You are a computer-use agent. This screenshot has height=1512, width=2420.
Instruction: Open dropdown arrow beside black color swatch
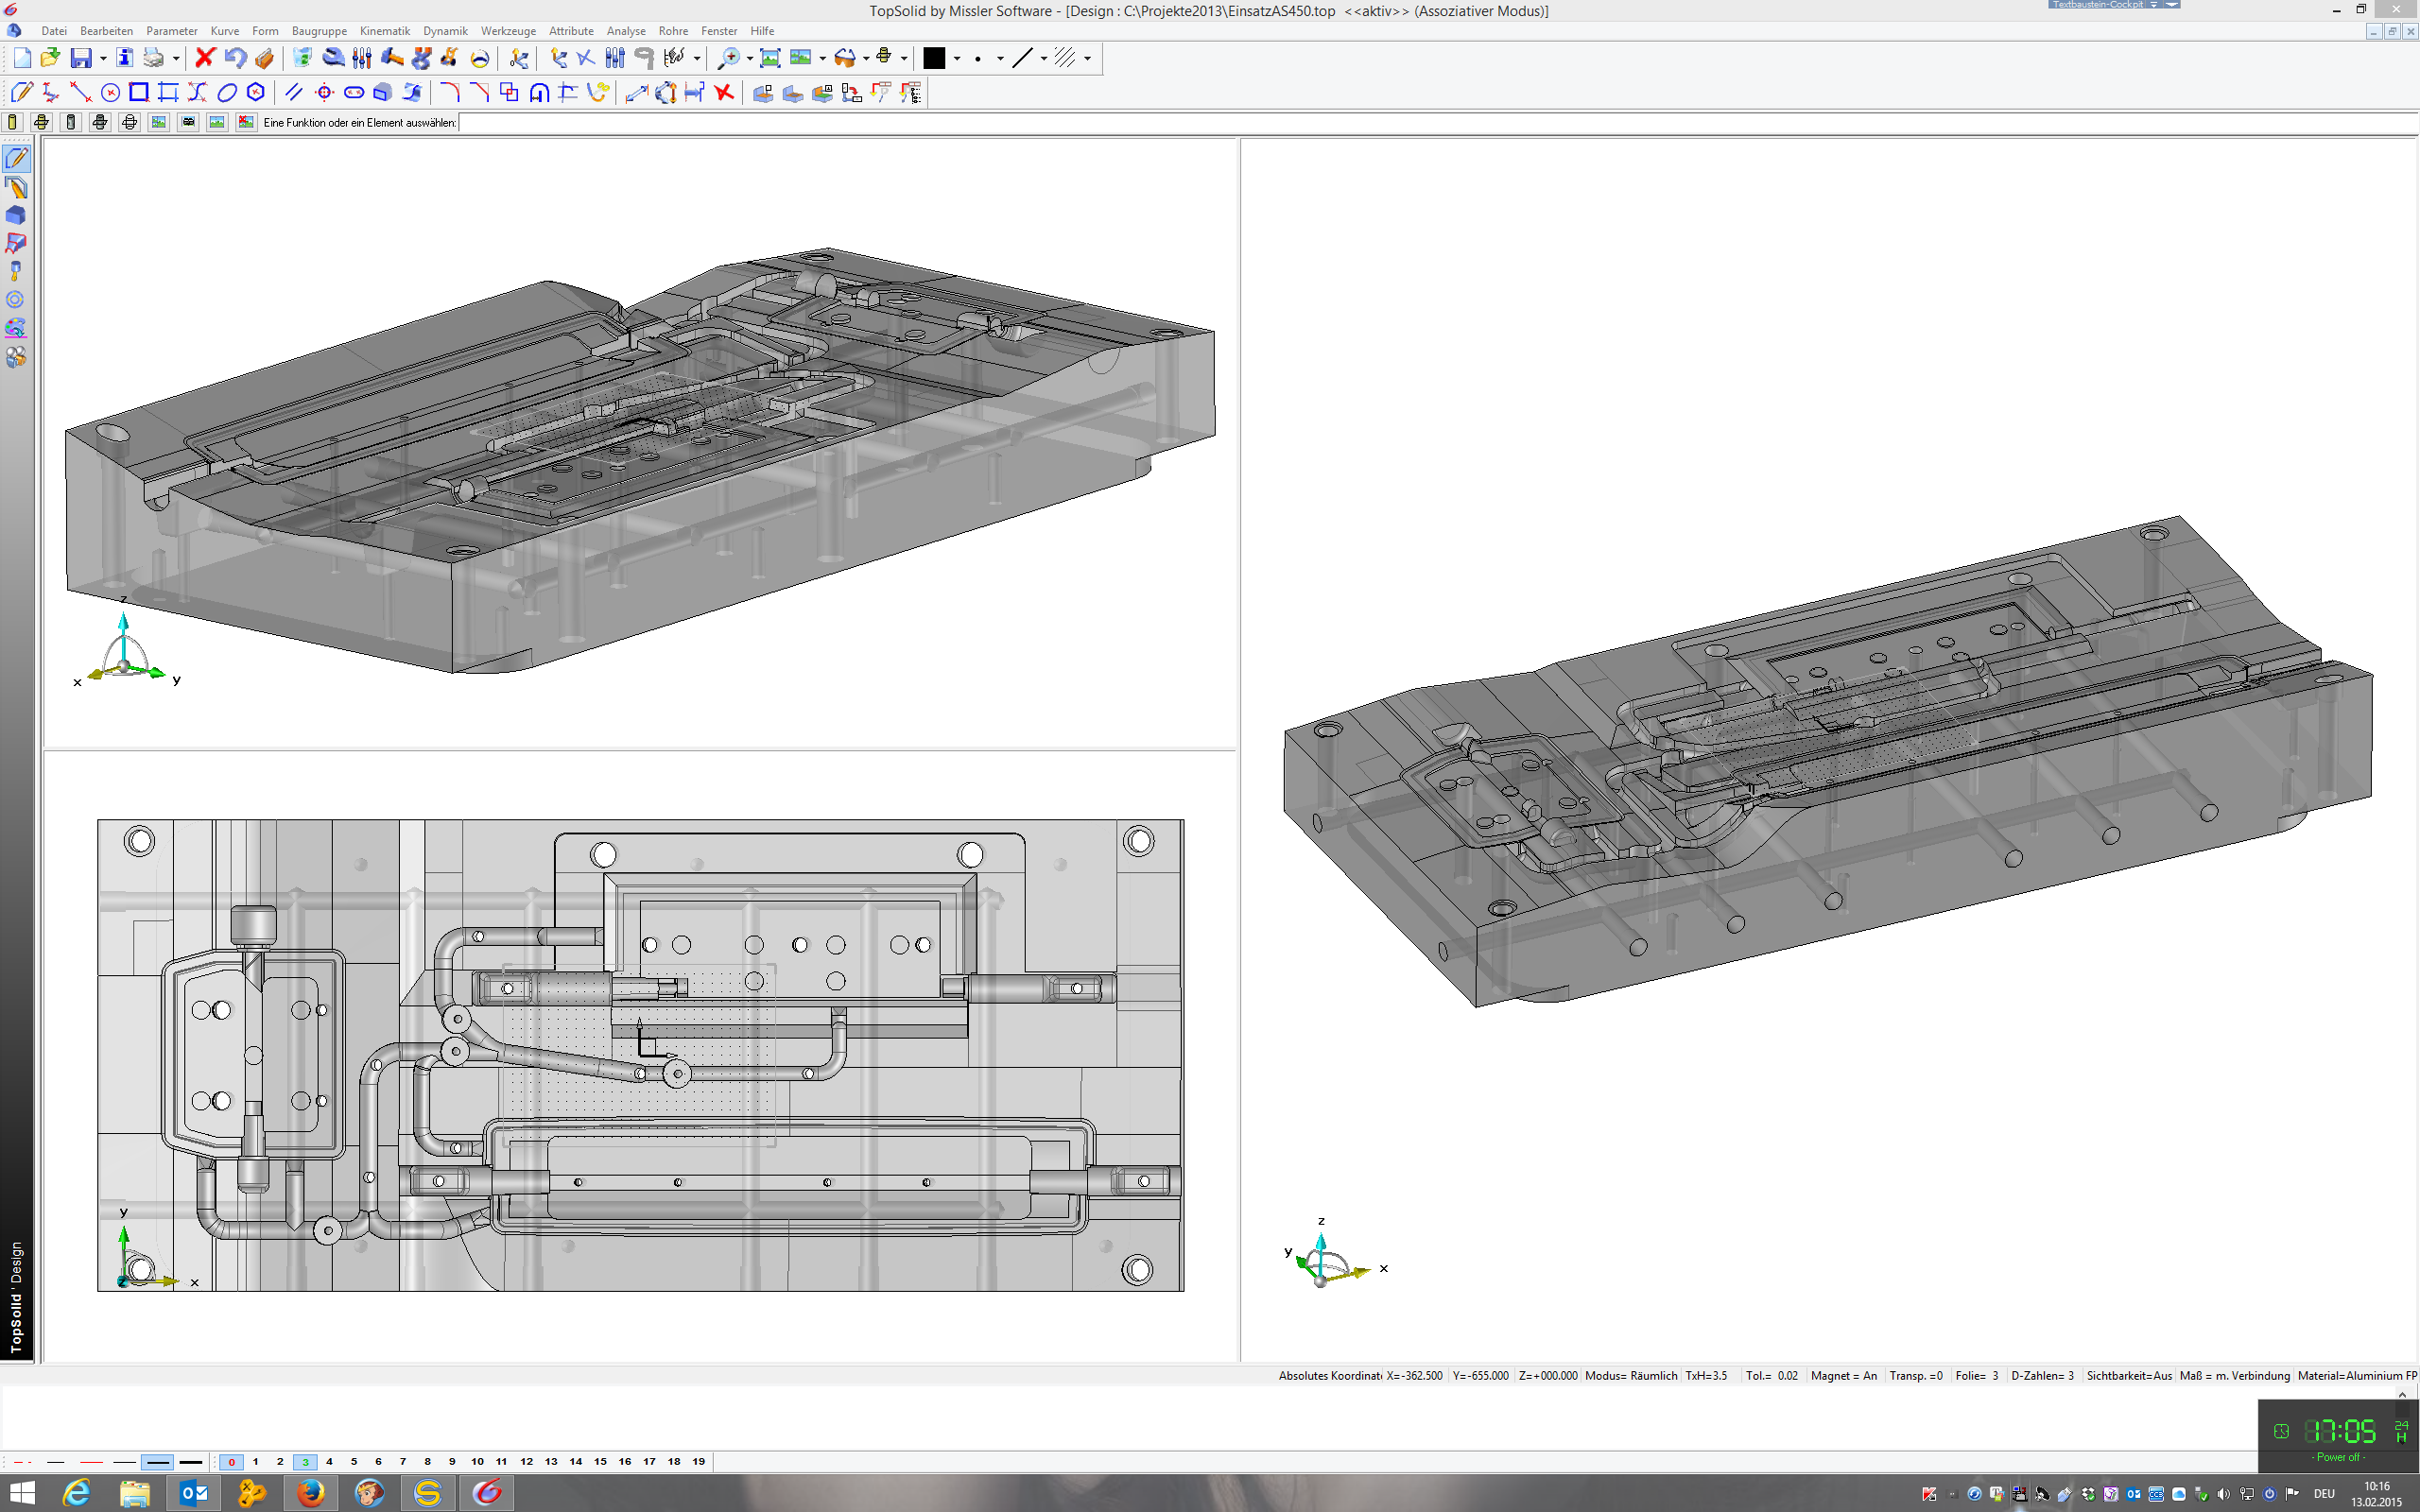957,58
